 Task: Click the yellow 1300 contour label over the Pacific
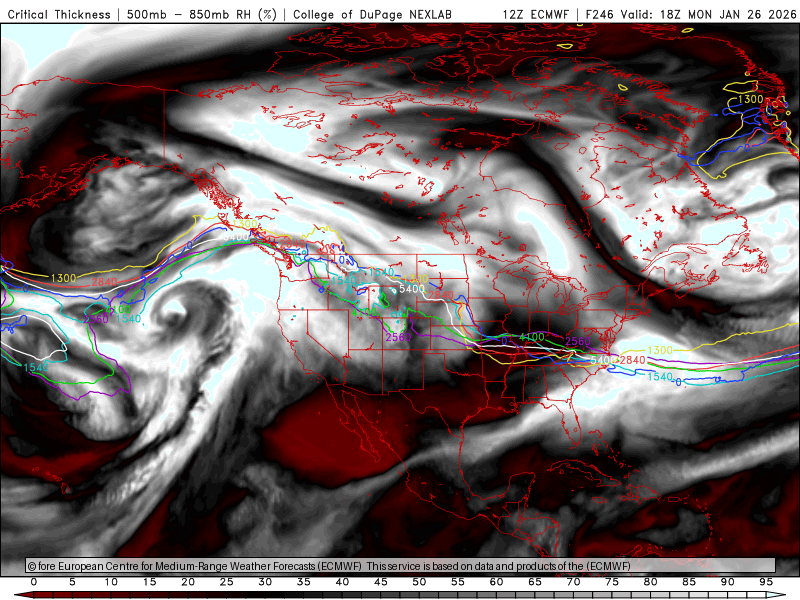pos(63,278)
